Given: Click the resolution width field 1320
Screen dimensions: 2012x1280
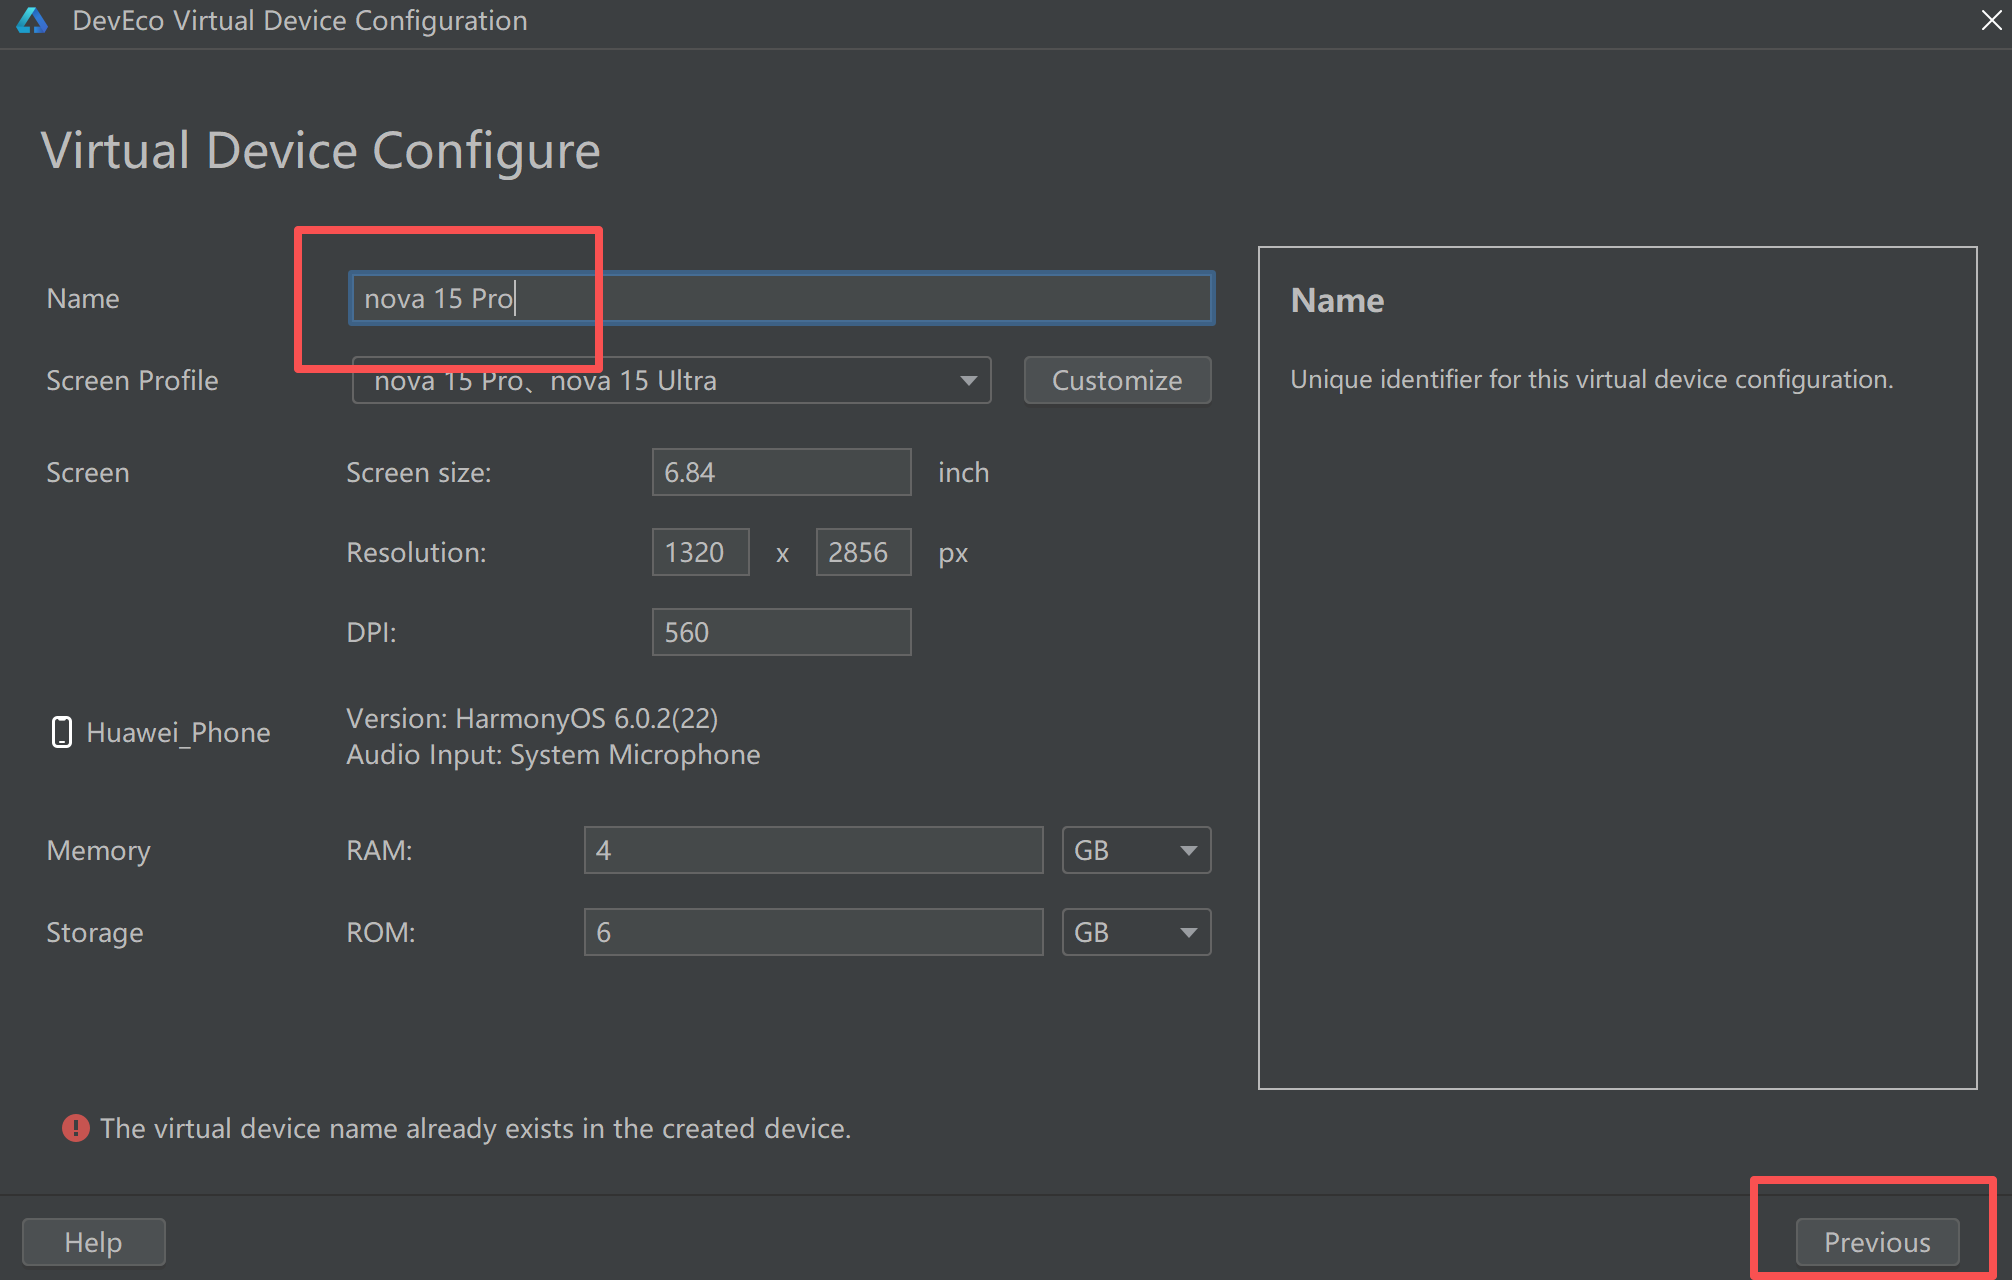Looking at the screenshot, I should point(699,552).
